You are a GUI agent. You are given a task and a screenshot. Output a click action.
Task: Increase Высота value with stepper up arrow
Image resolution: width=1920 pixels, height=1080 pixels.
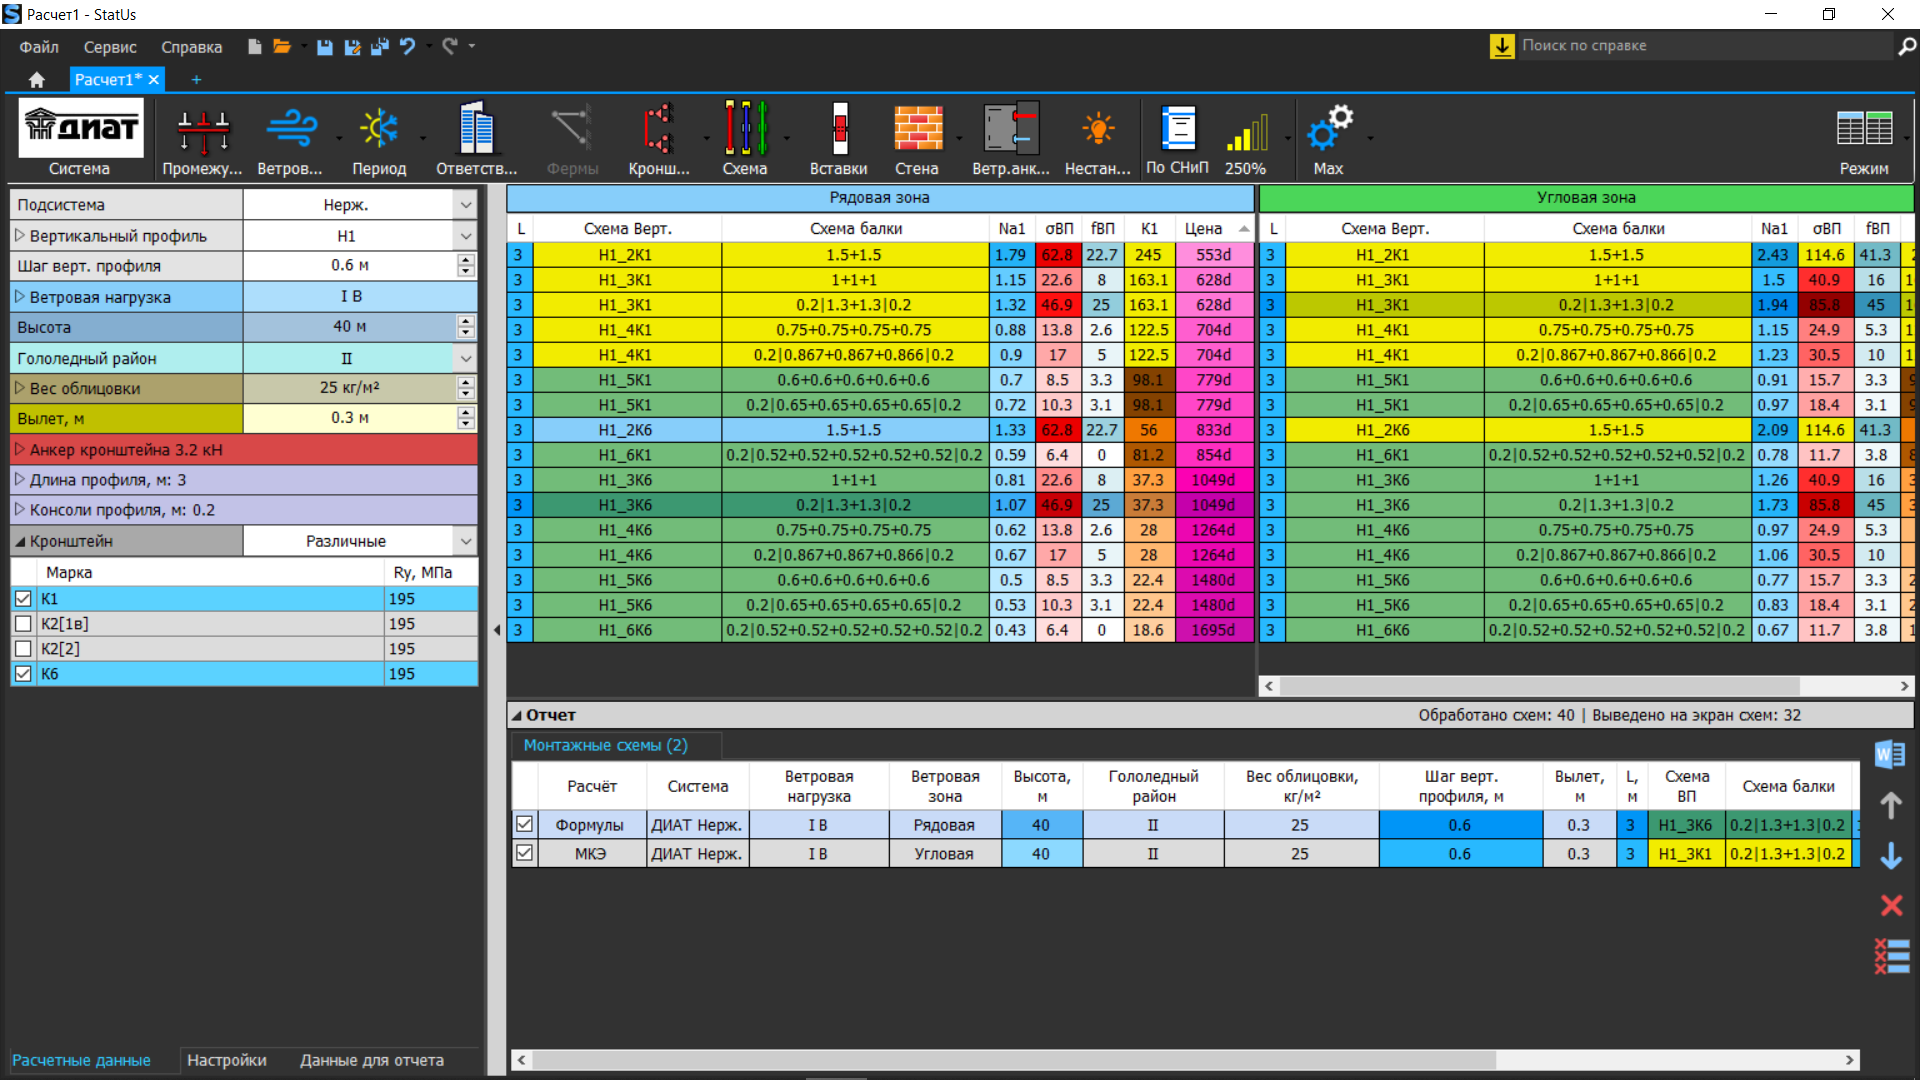(x=466, y=321)
